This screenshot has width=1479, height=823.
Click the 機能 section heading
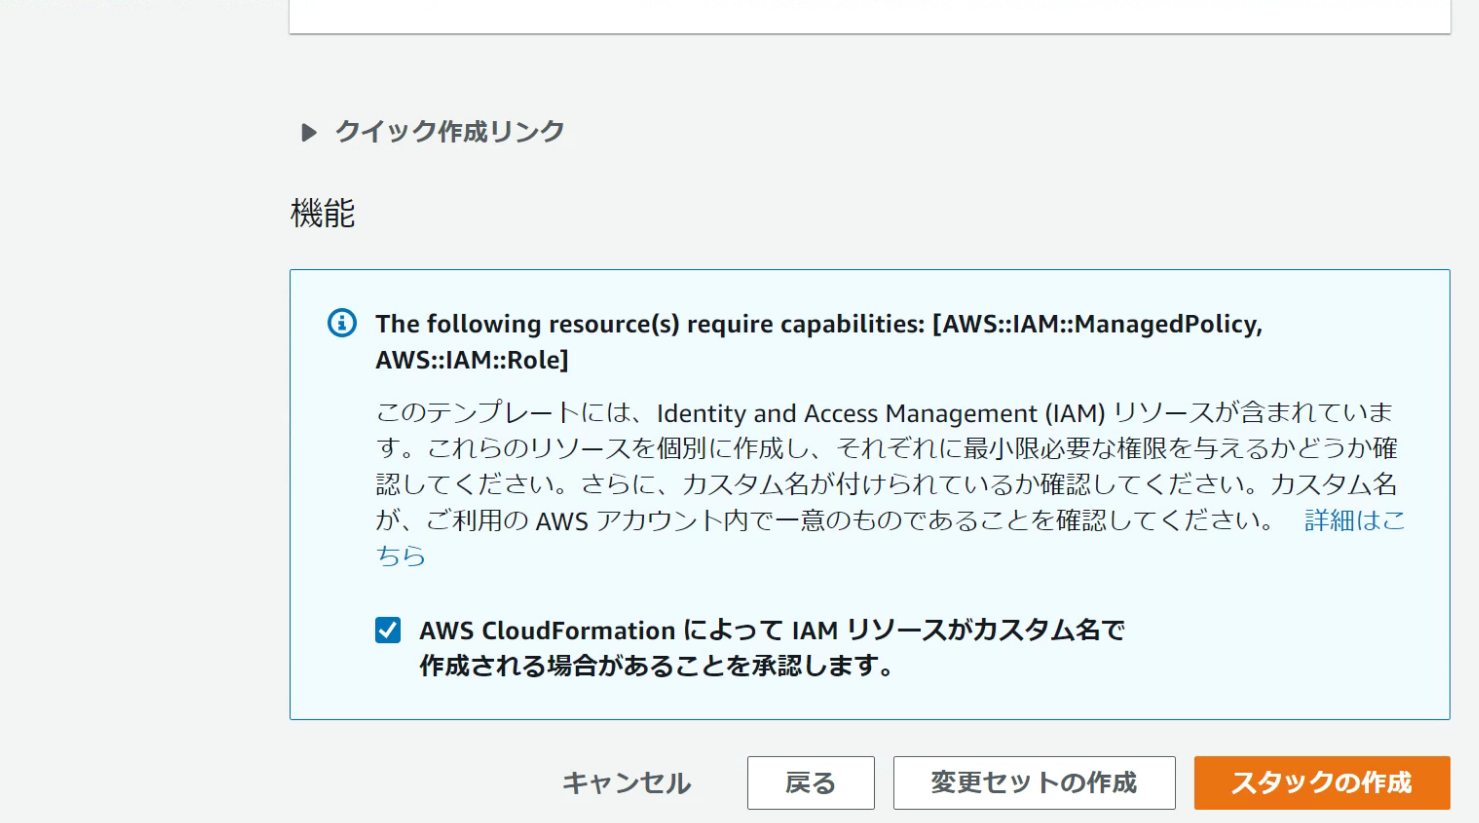pyautogui.click(x=322, y=213)
